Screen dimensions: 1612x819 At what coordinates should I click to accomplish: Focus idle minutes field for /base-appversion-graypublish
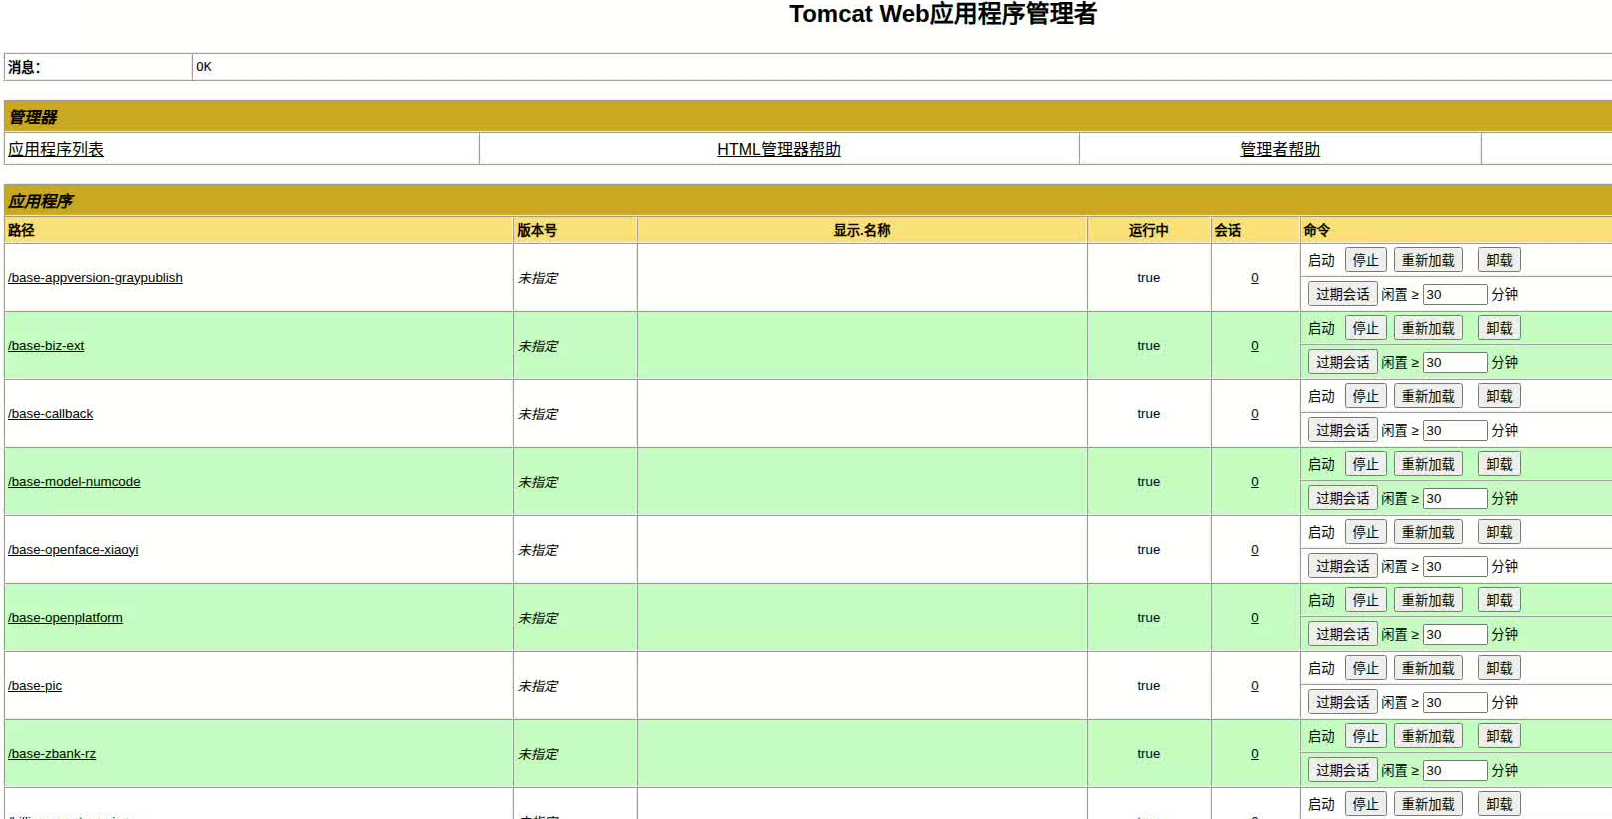[1455, 294]
